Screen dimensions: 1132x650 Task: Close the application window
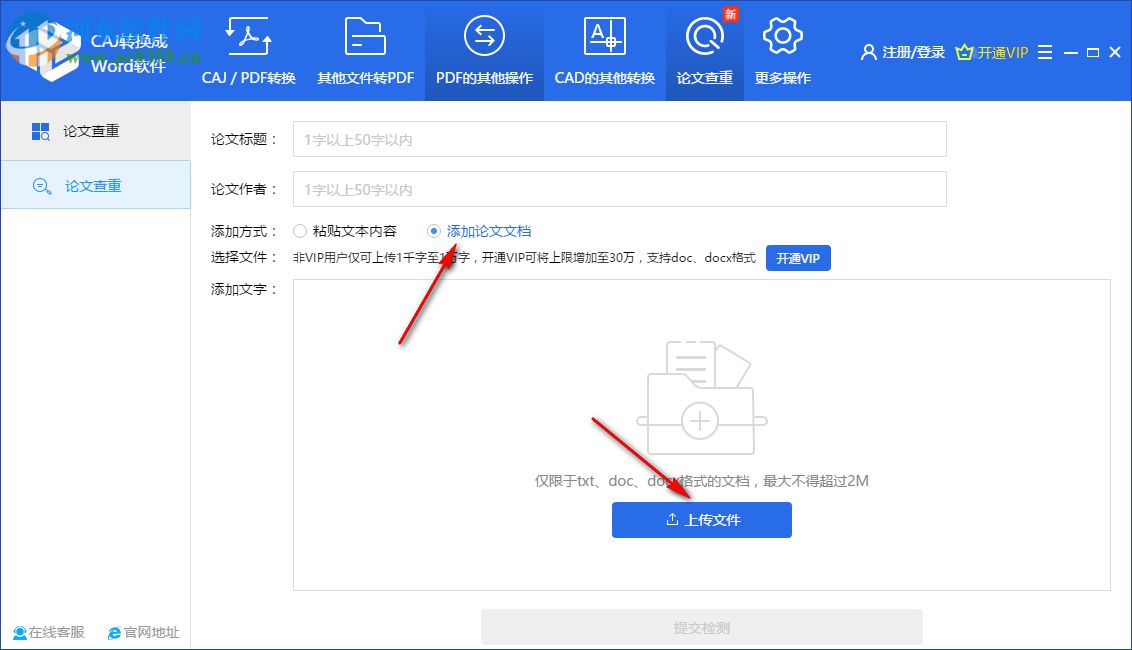coord(1115,52)
